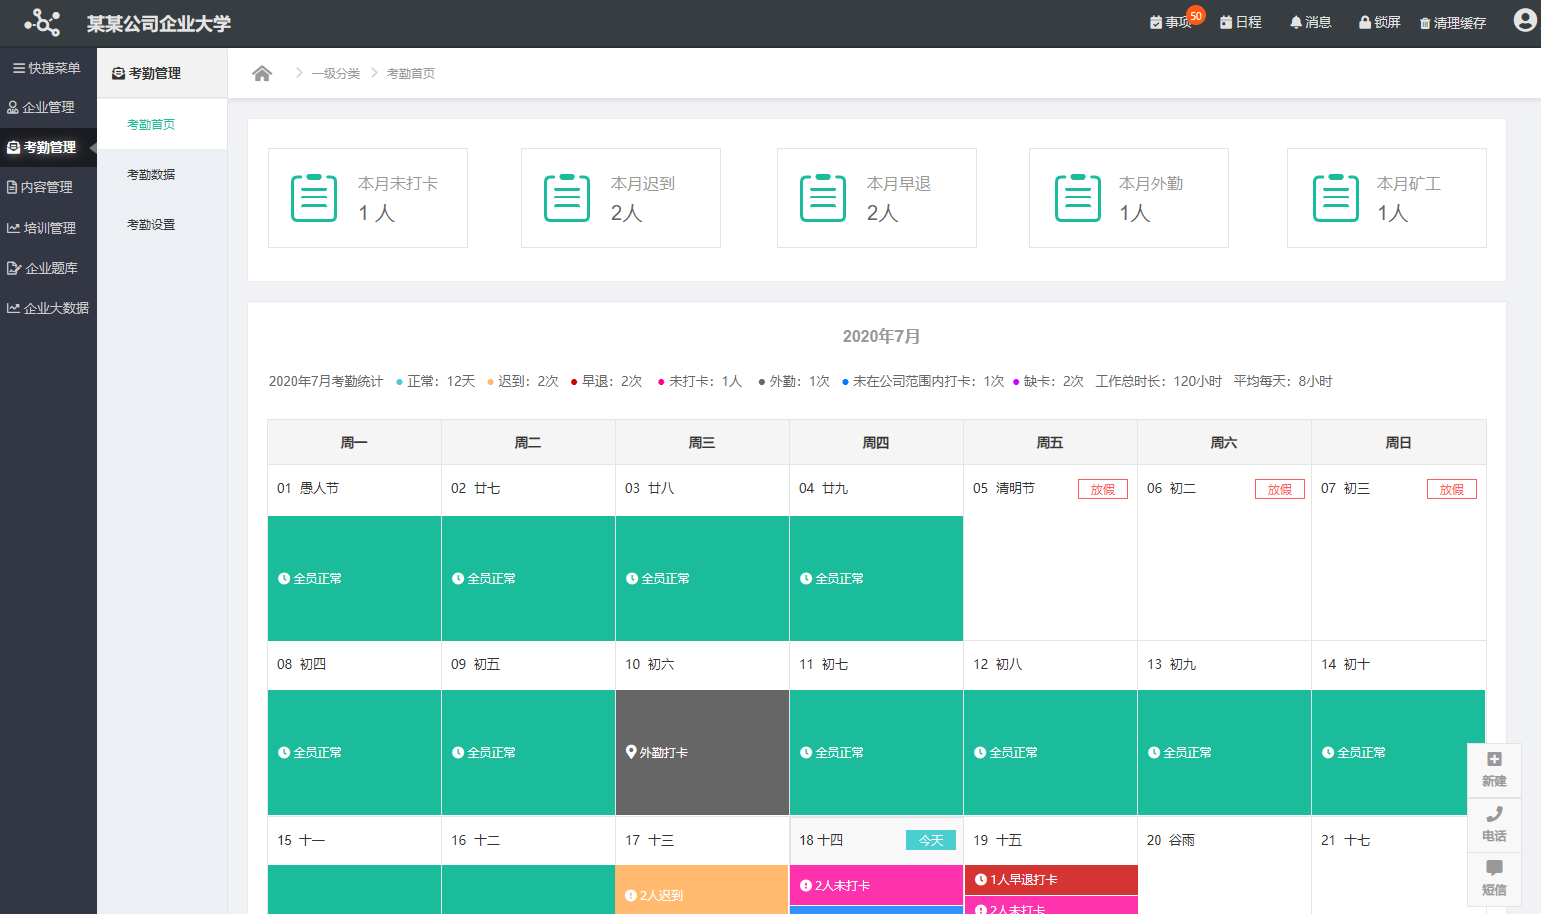
Task: Click the 未在公司范围内打卡：1次 legend entry
Action: tap(923, 381)
